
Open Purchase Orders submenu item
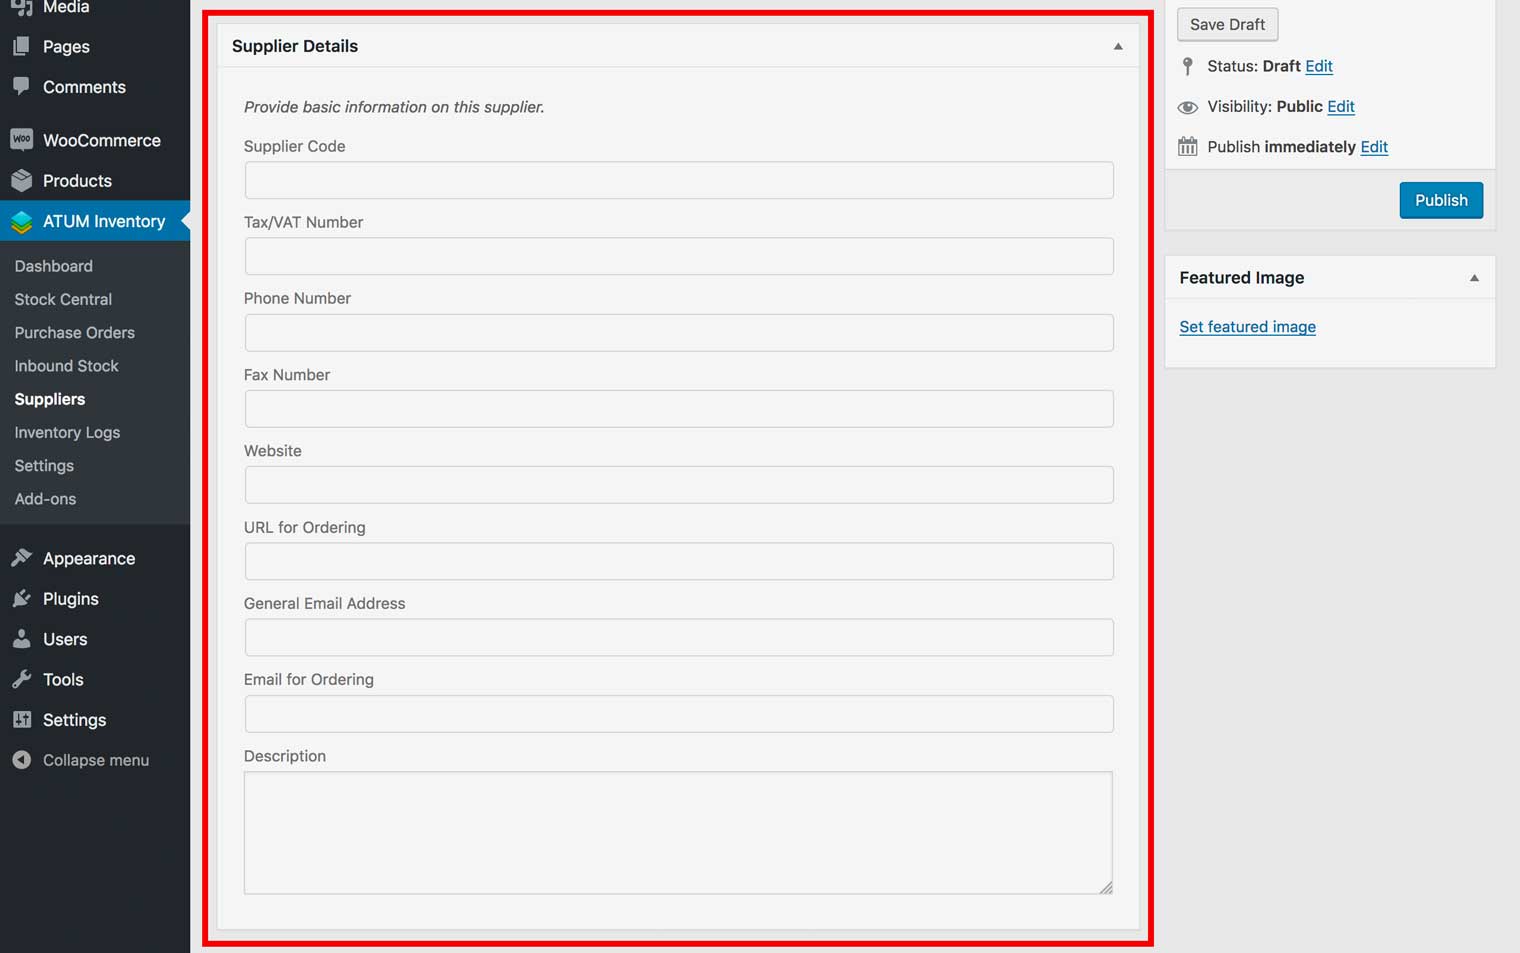click(x=74, y=333)
